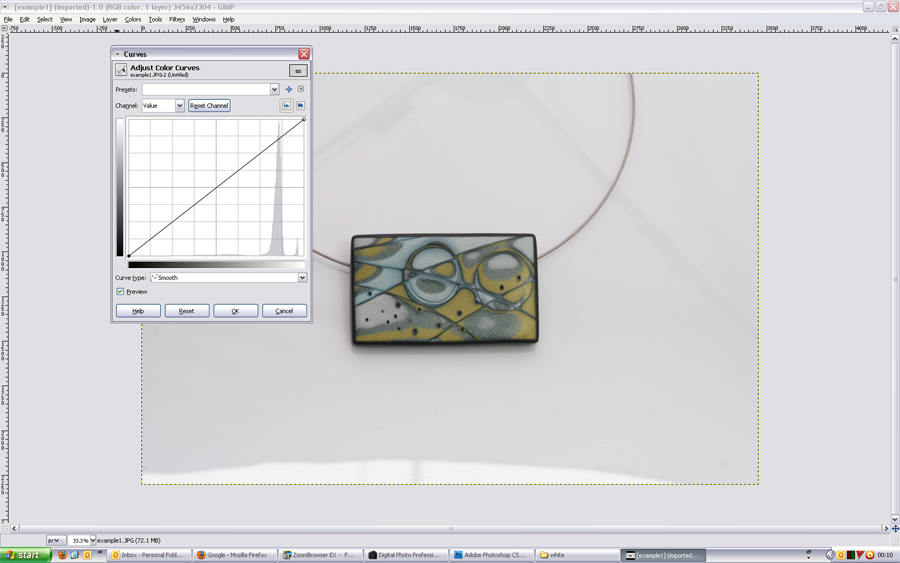Click the image thumbnail button in Curves header
The height and width of the screenshot is (563, 900).
tap(298, 71)
